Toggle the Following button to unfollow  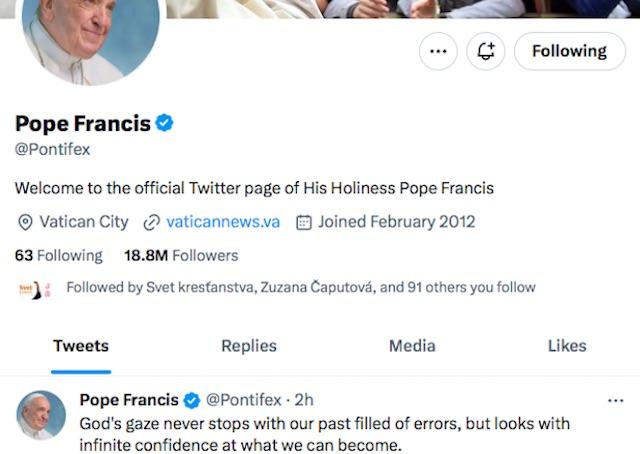coord(569,51)
